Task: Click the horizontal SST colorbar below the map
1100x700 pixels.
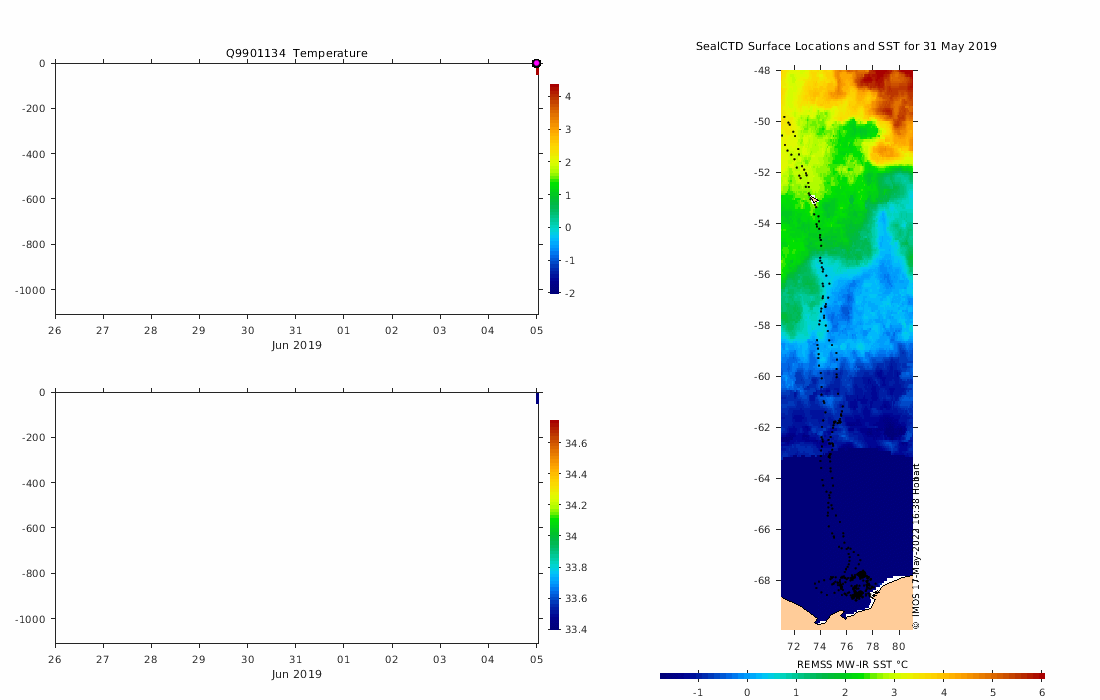Action: pos(852,677)
